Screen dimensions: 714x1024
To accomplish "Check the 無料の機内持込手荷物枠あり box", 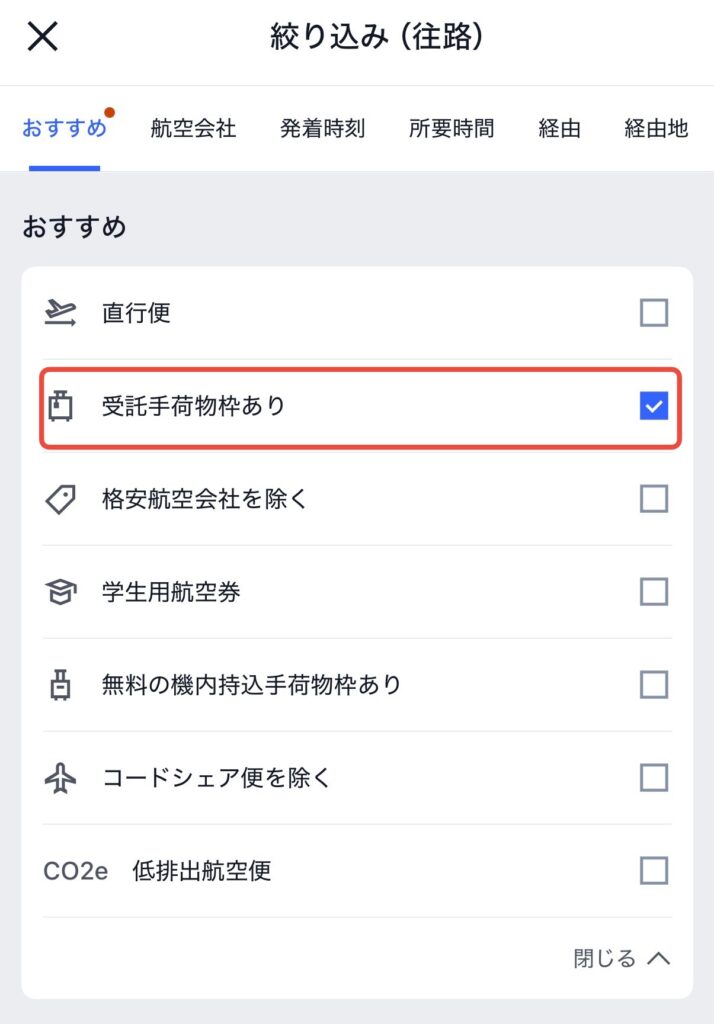I will [654, 685].
